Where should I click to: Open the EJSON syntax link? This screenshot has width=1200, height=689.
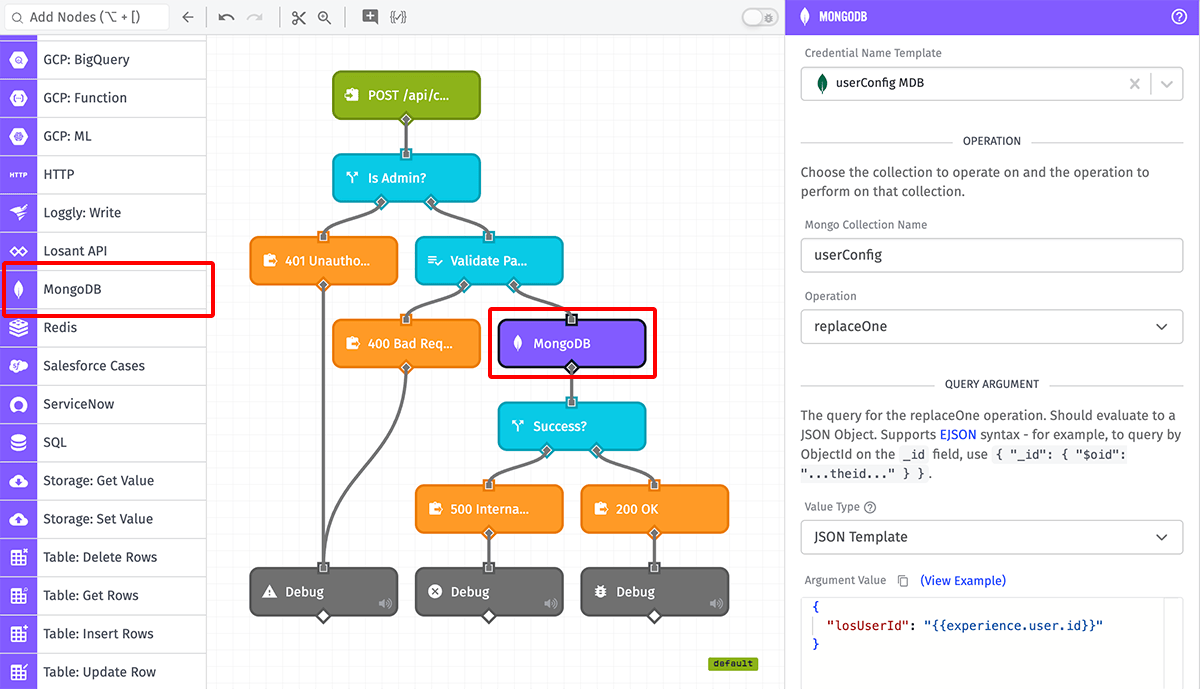pos(958,435)
